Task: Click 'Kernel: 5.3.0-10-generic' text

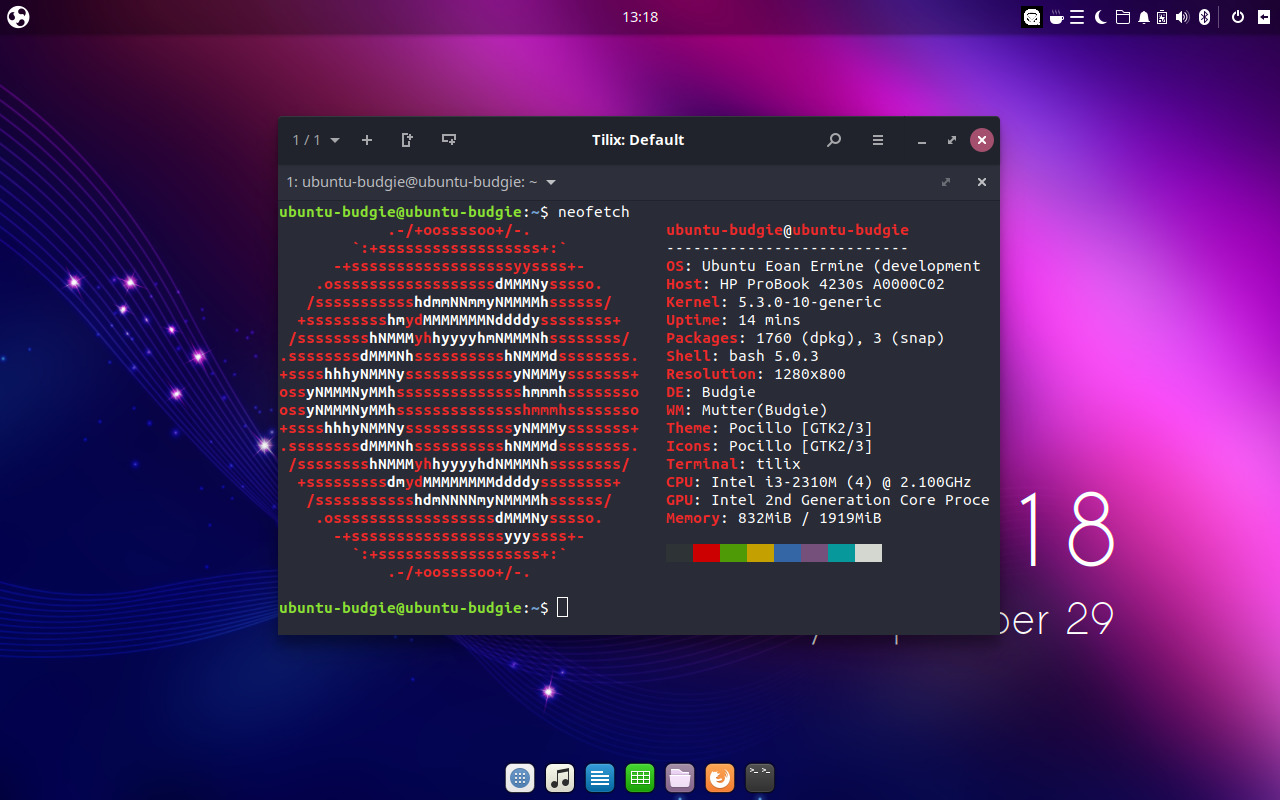Action: pyautogui.click(x=774, y=302)
